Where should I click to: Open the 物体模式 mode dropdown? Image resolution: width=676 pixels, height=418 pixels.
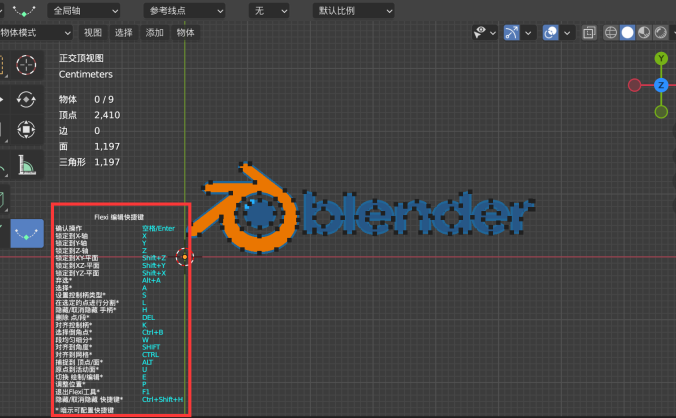point(35,33)
